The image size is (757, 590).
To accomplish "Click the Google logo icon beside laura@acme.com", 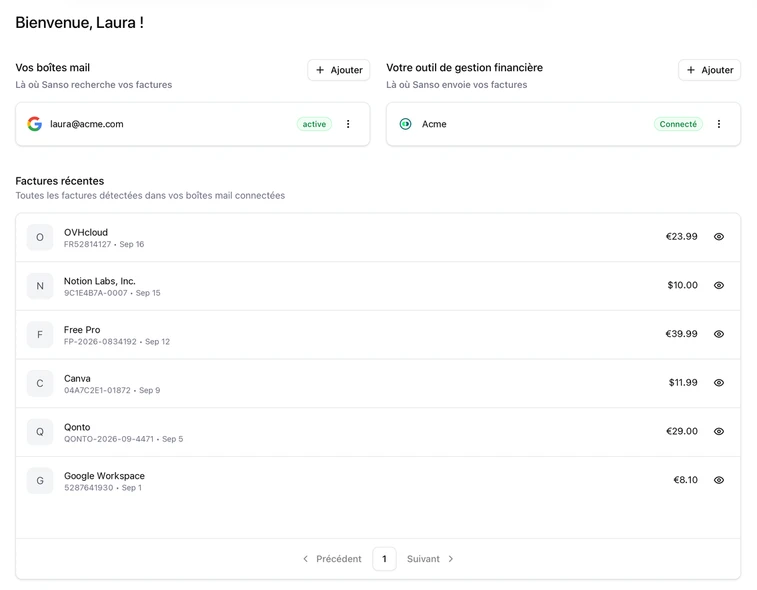I will (34, 124).
